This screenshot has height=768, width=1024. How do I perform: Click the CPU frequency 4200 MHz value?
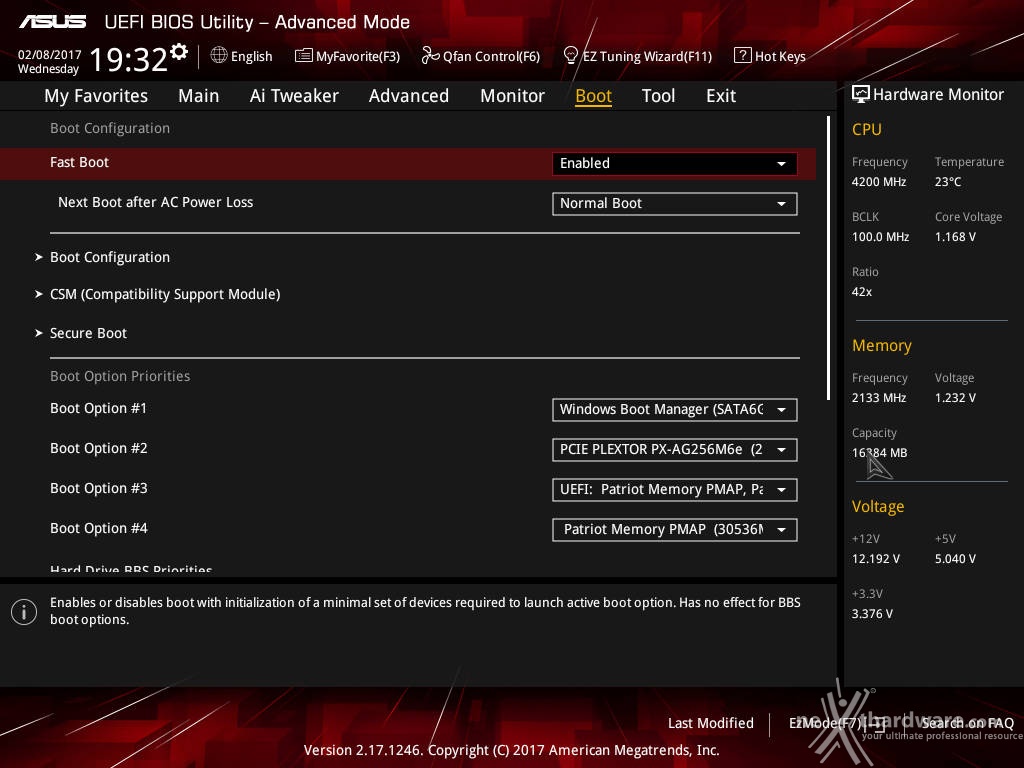[878, 182]
